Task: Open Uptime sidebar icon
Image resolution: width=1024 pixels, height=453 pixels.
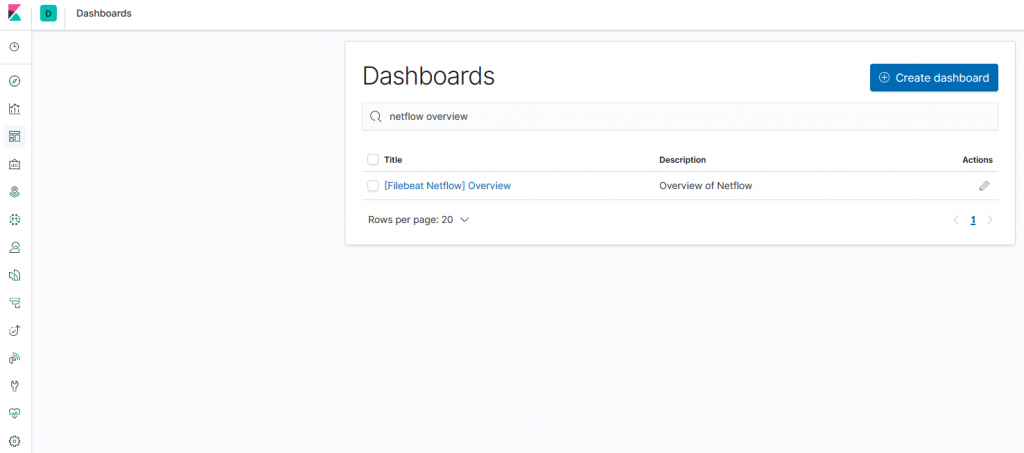Action: [x=14, y=331]
